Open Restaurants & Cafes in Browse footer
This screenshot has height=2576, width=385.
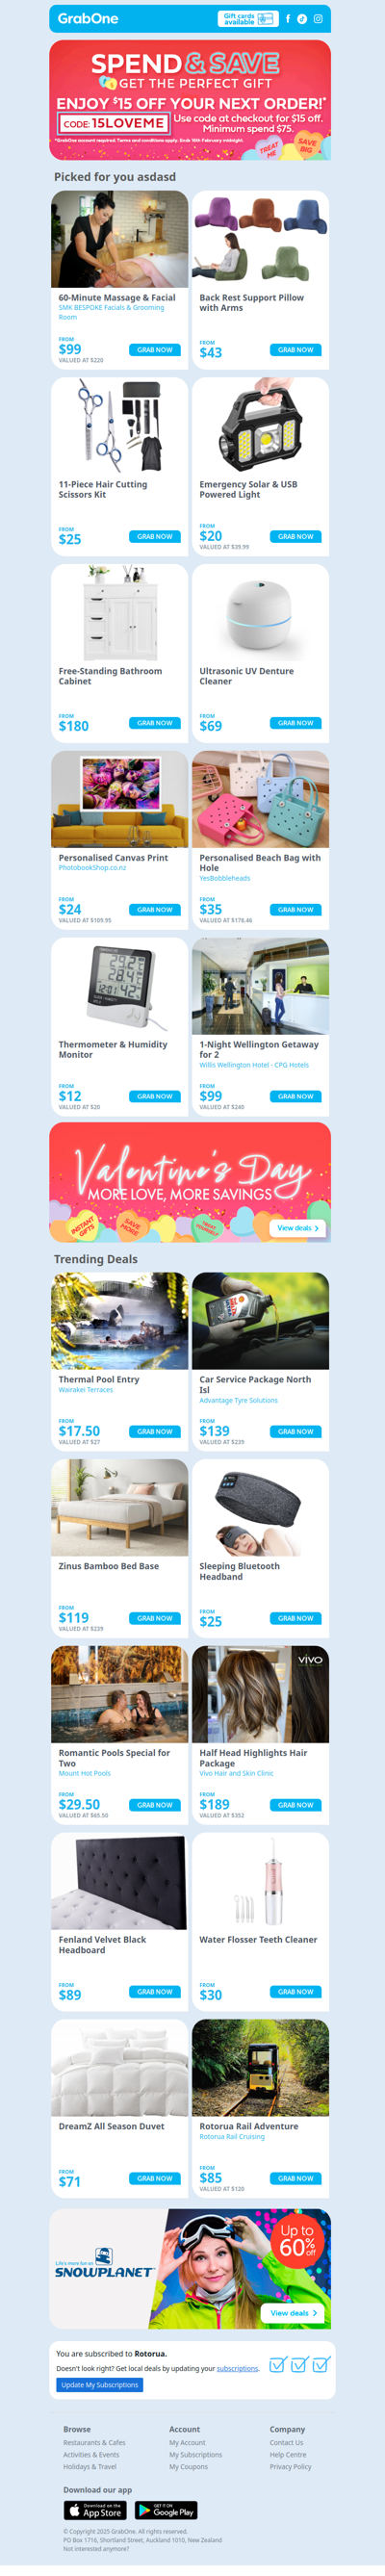pos(94,2442)
